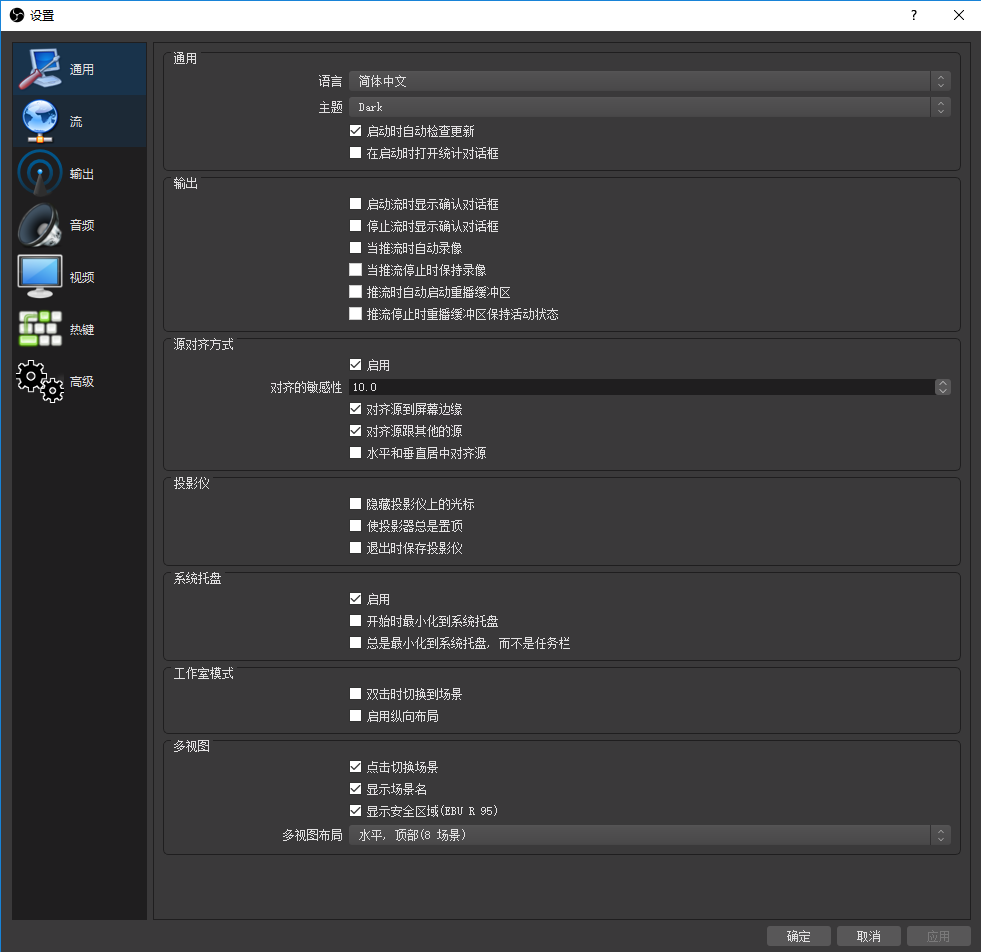Screen dimensions: 981x952
Task: Open the 高级 (Advanced) gears icon
Action: (x=40, y=381)
